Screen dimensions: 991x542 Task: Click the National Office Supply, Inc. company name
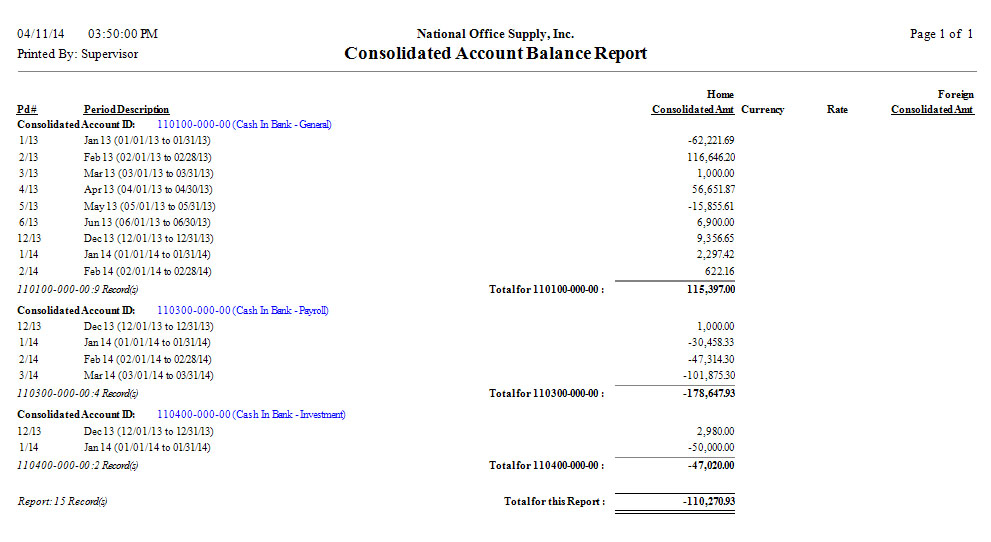[495, 34]
